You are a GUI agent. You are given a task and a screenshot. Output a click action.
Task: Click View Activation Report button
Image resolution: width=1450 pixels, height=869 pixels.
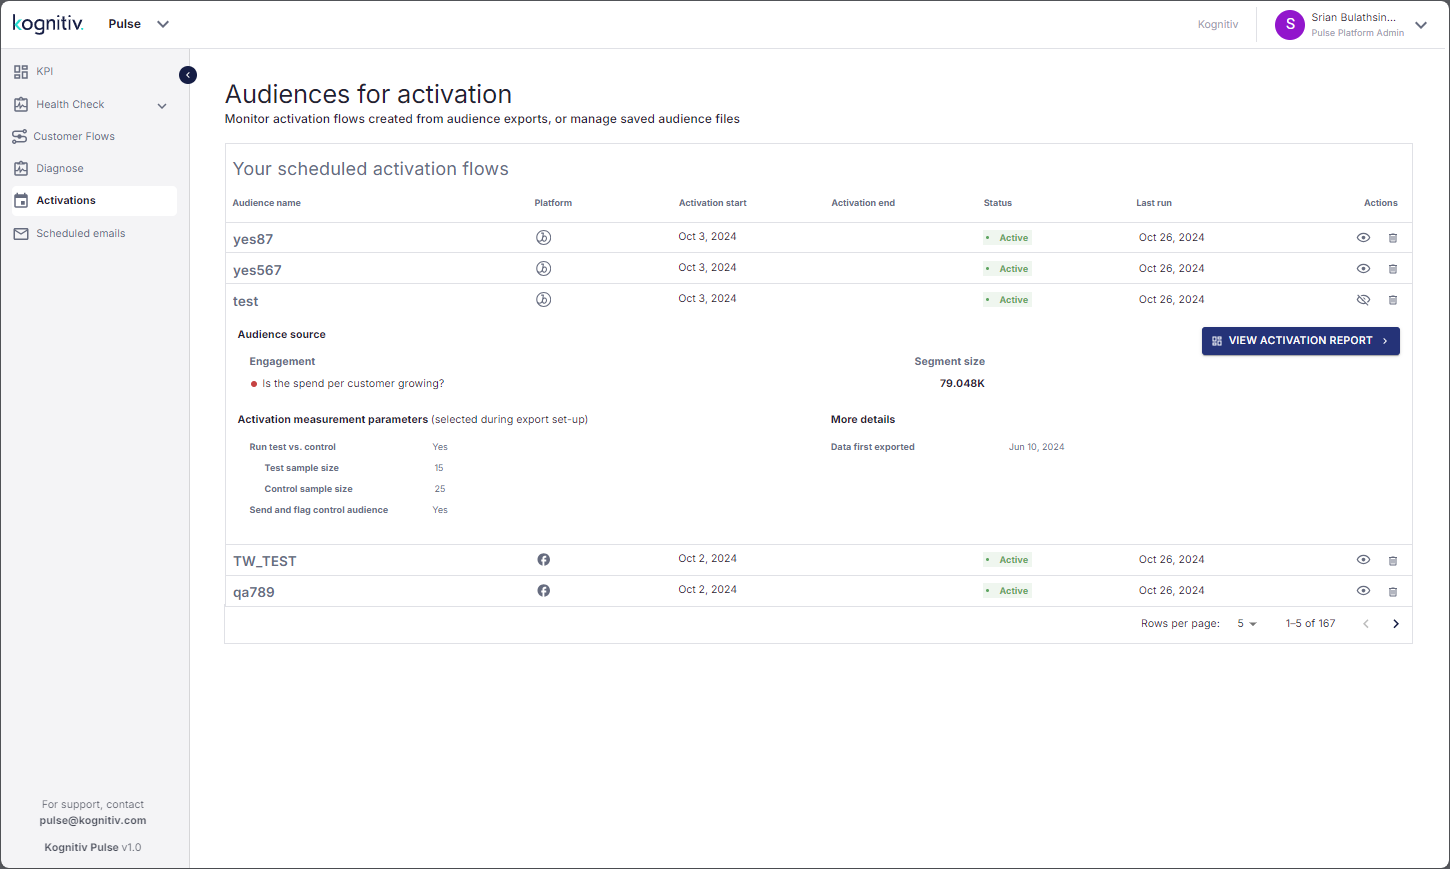[x=1300, y=341]
